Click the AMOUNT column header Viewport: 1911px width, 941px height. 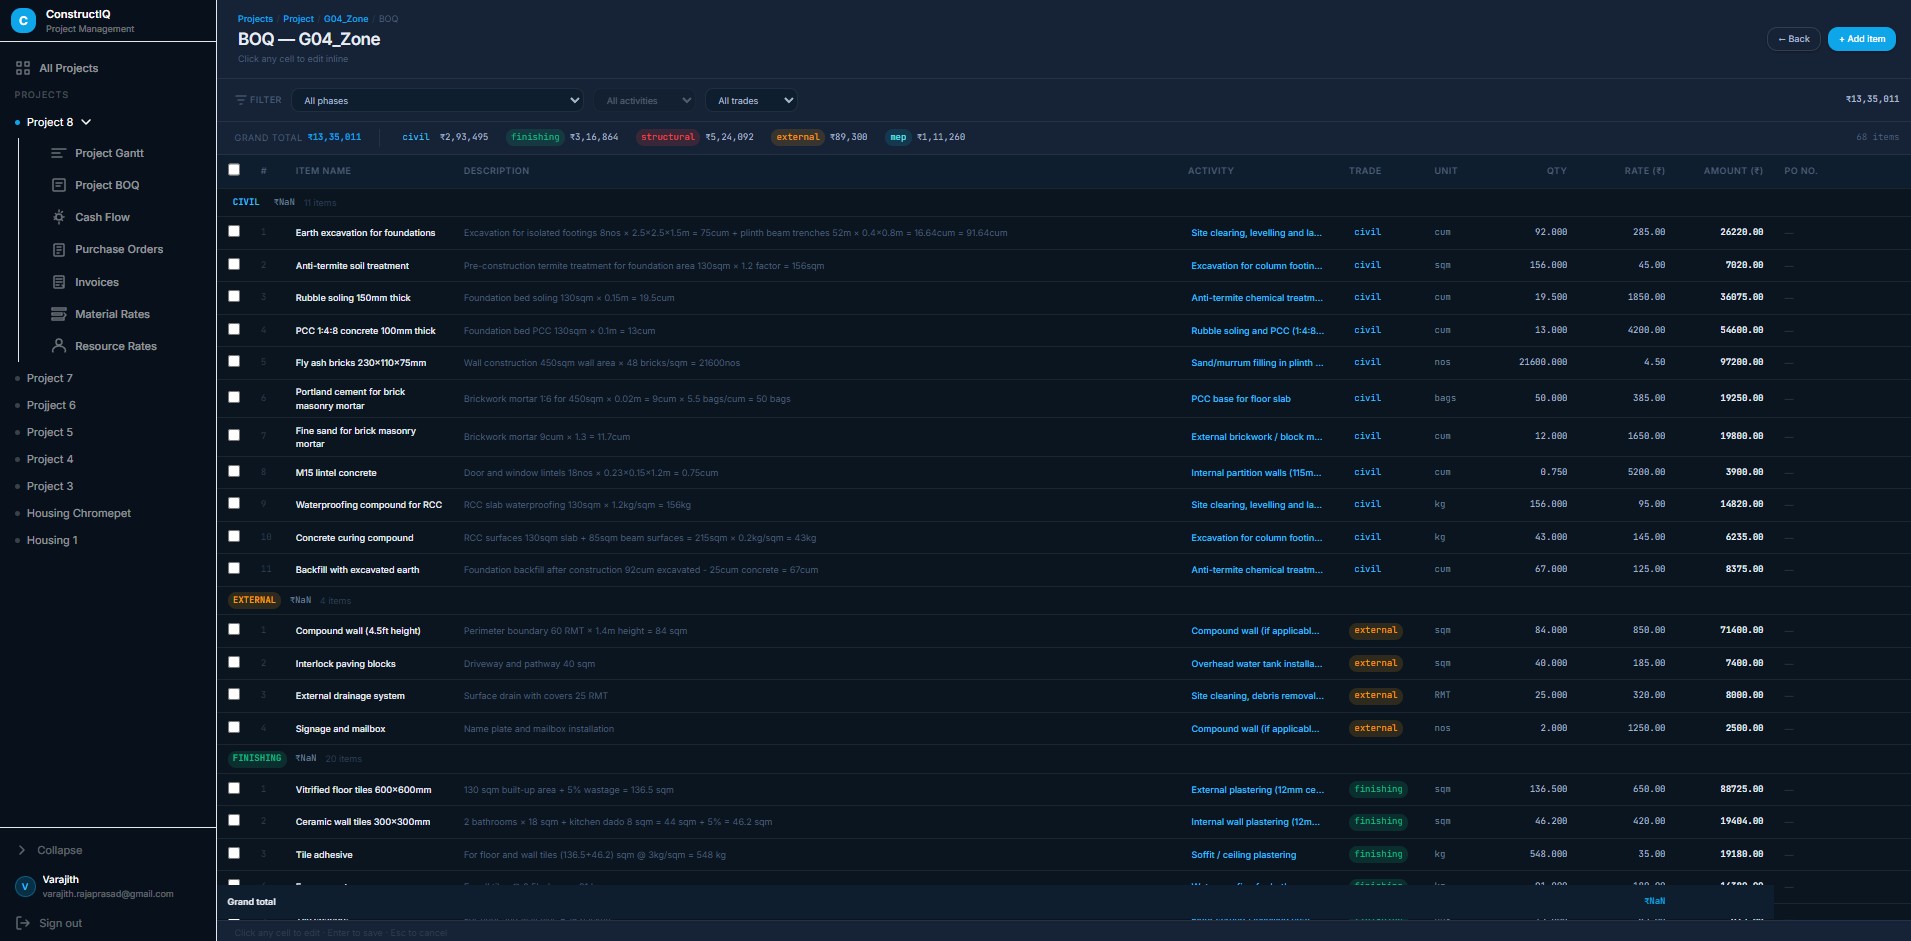click(x=1733, y=171)
